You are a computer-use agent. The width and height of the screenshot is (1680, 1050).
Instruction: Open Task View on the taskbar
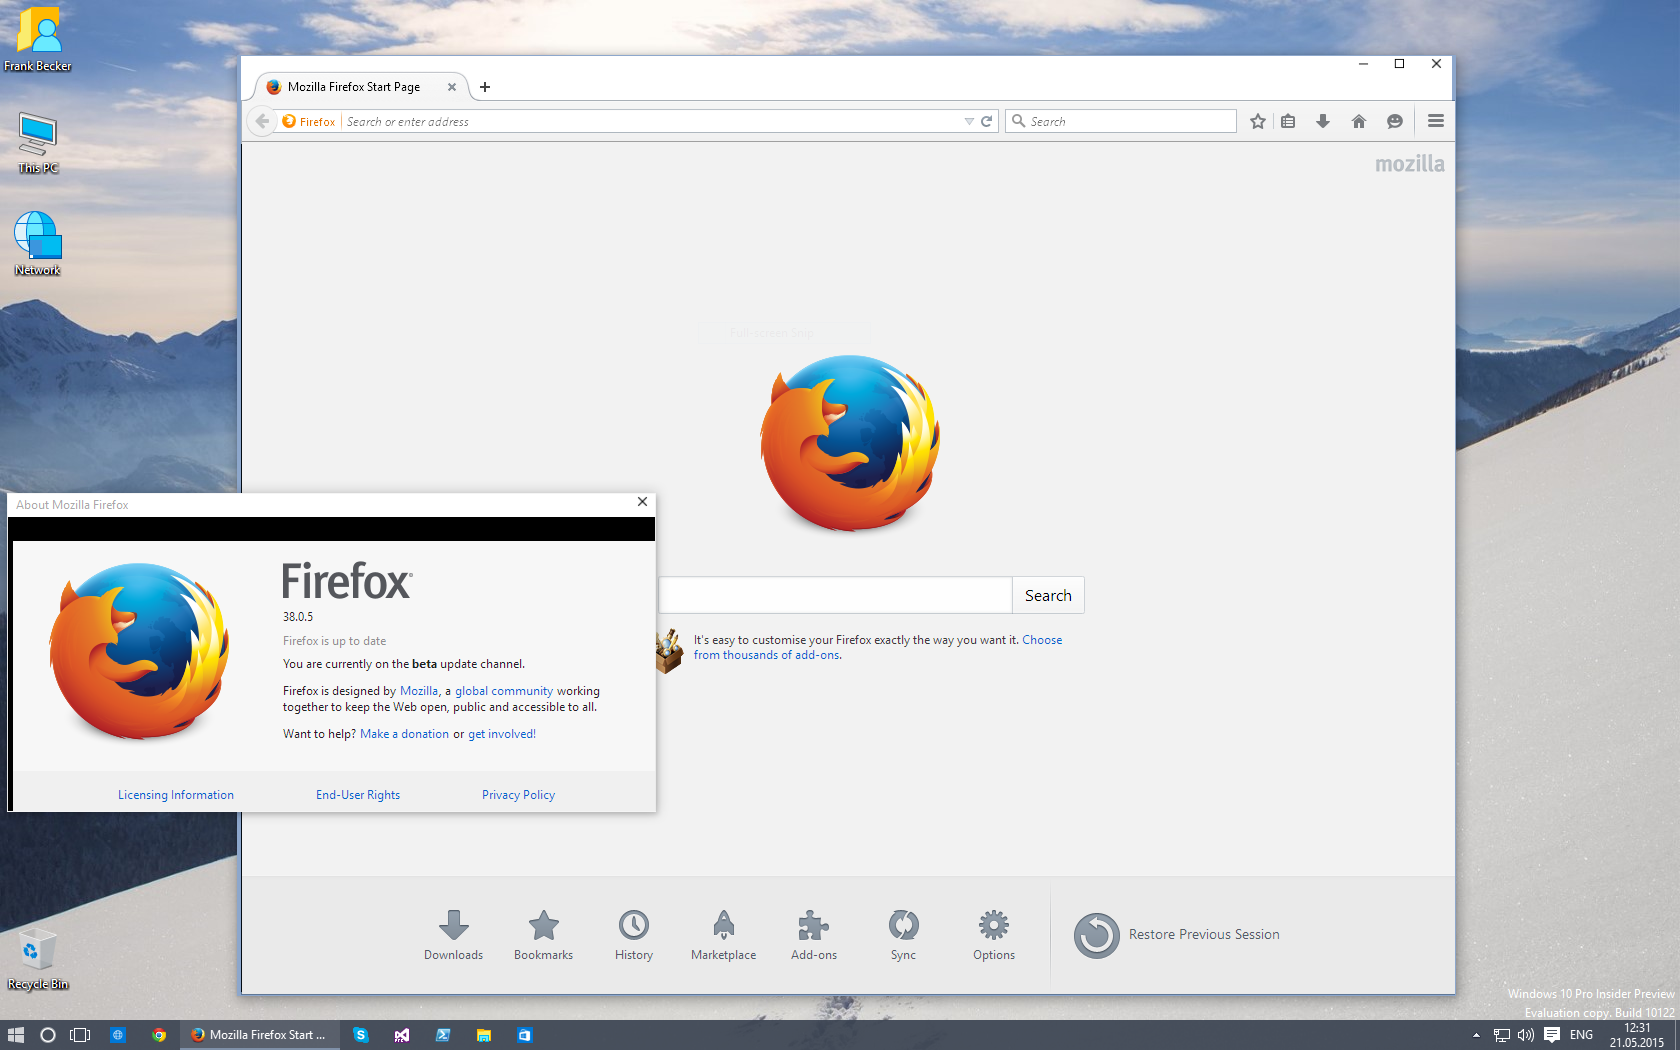(80, 1035)
